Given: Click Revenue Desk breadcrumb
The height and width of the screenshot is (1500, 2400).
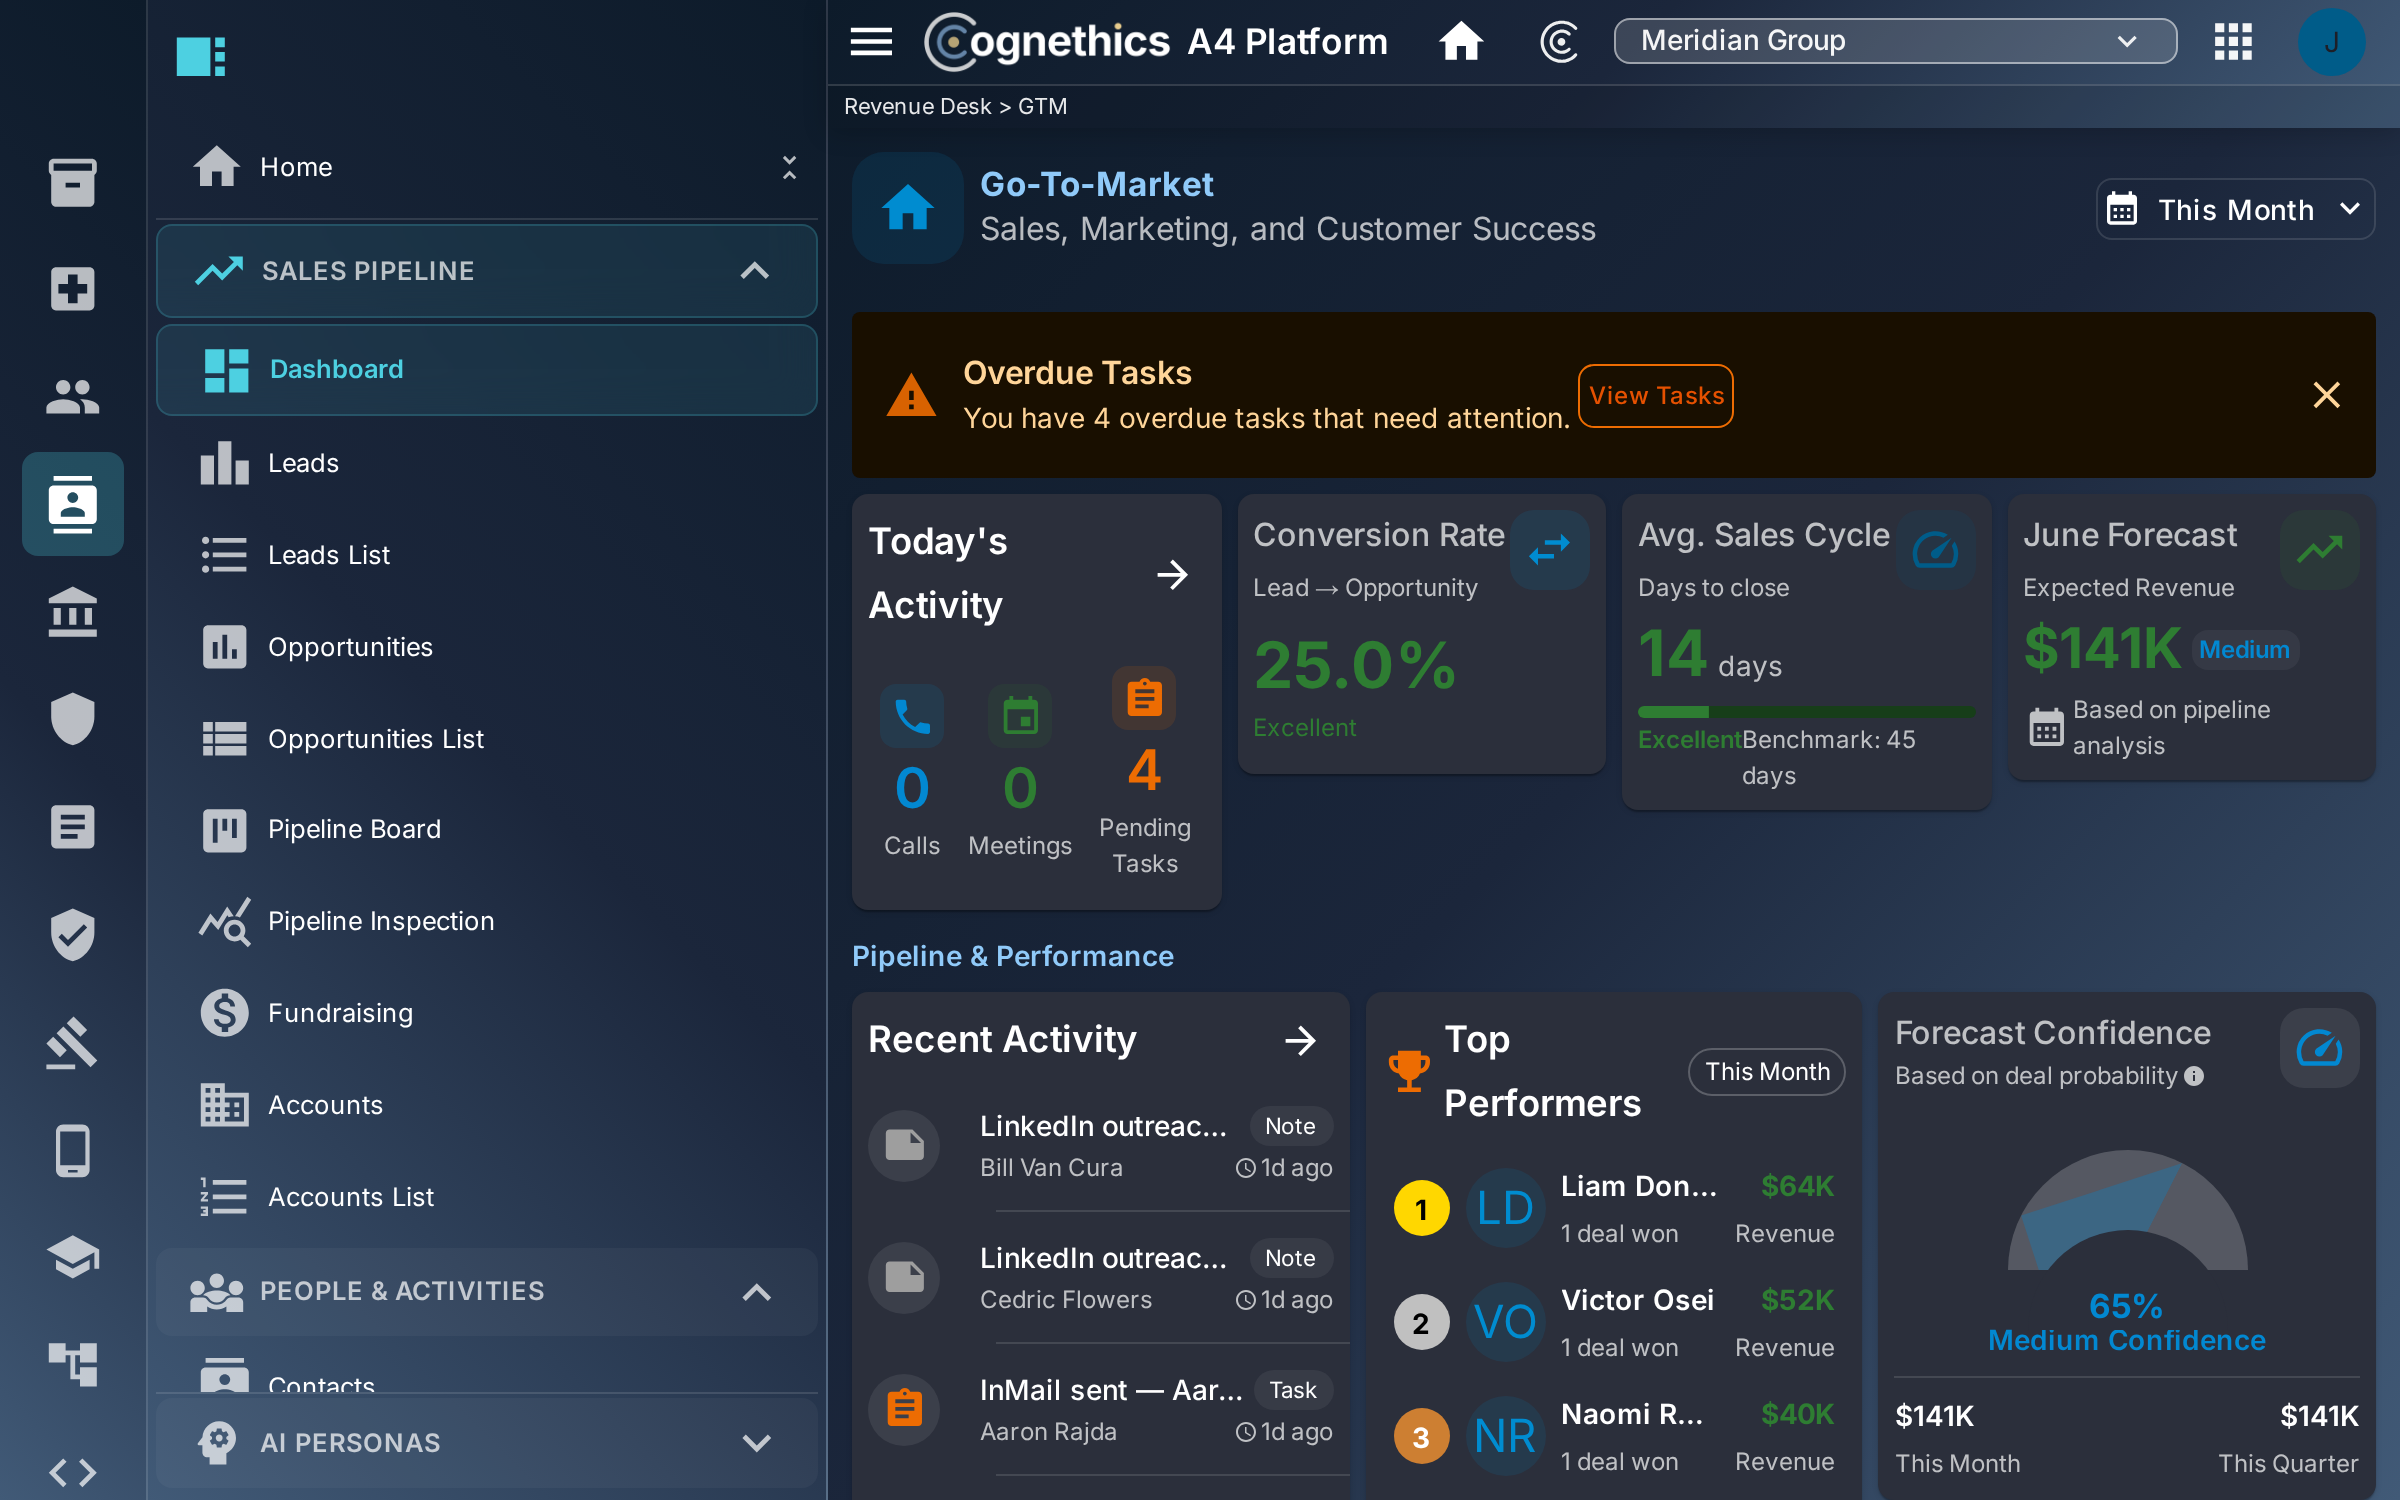Looking at the screenshot, I should [917, 106].
